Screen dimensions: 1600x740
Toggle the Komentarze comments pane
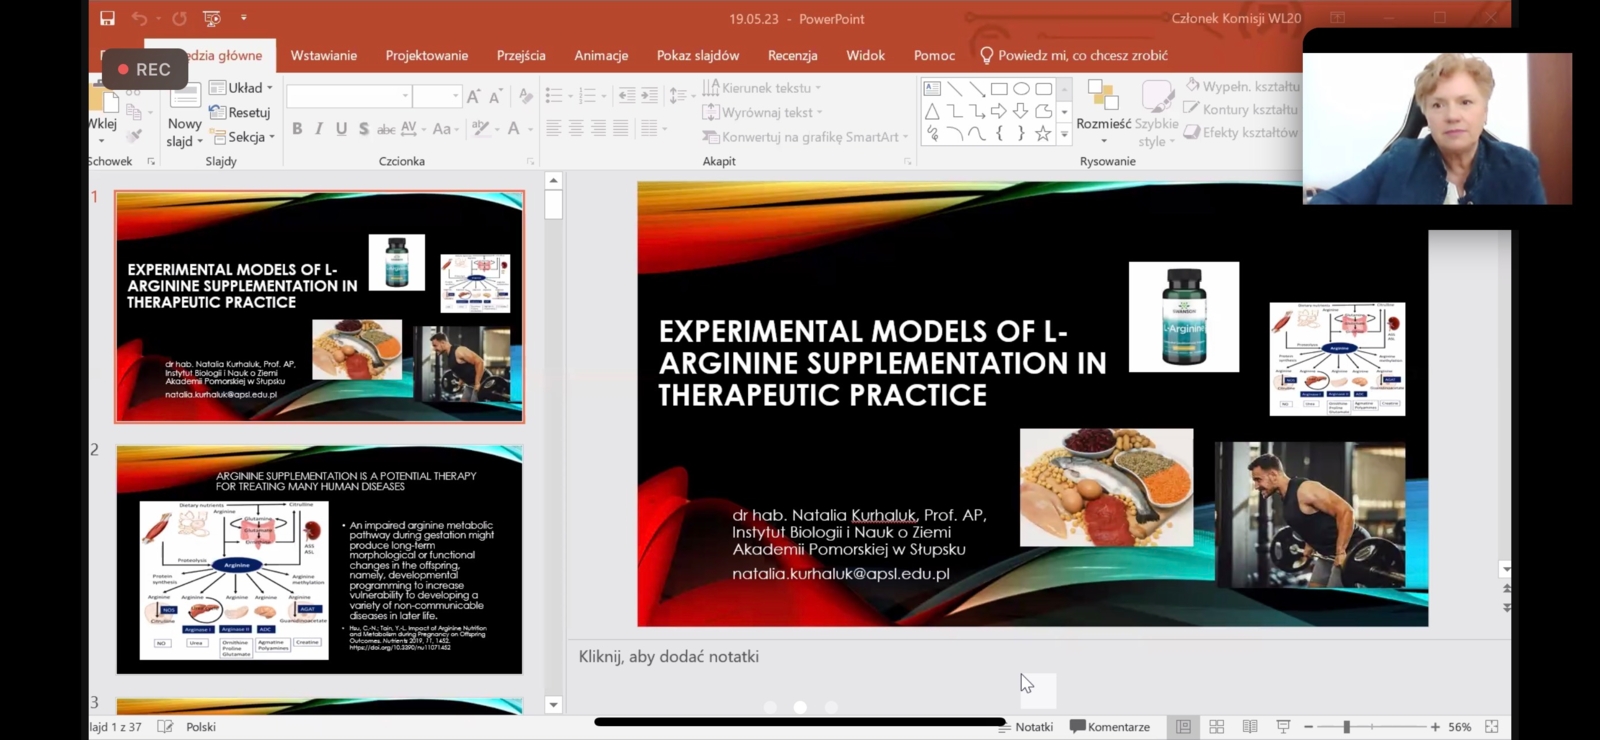click(x=1109, y=727)
